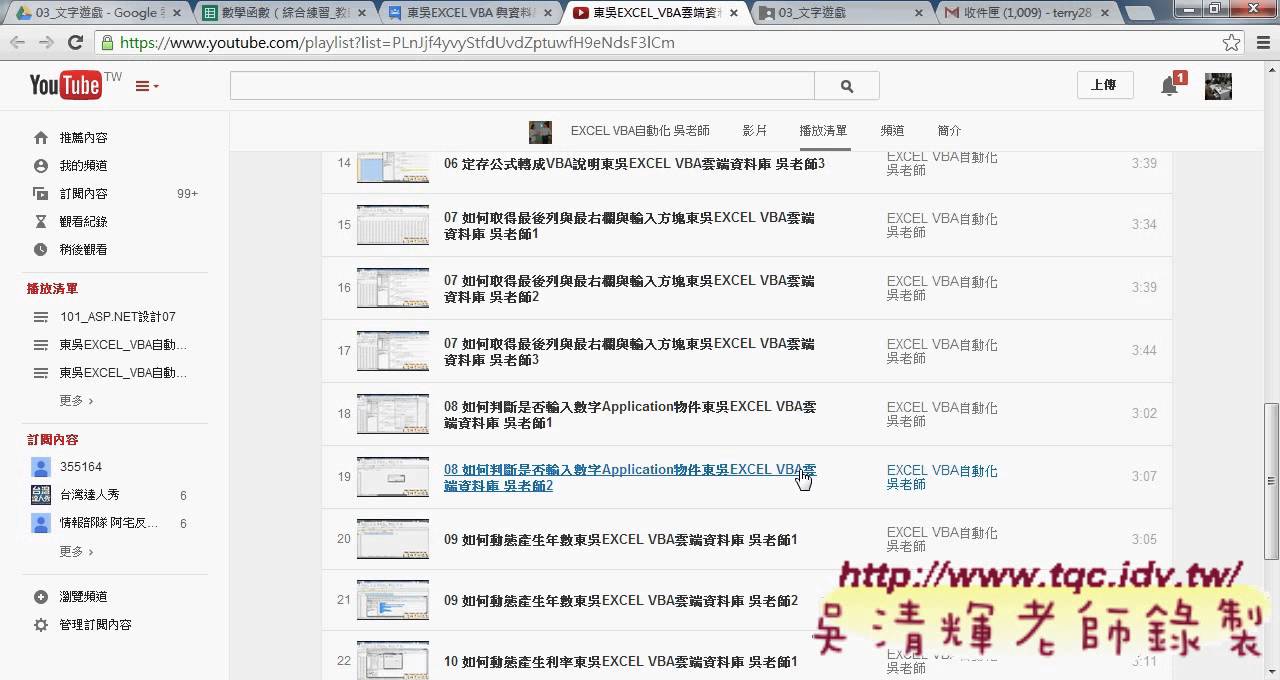Open 稍後觀看 in the sidebar

point(83,250)
